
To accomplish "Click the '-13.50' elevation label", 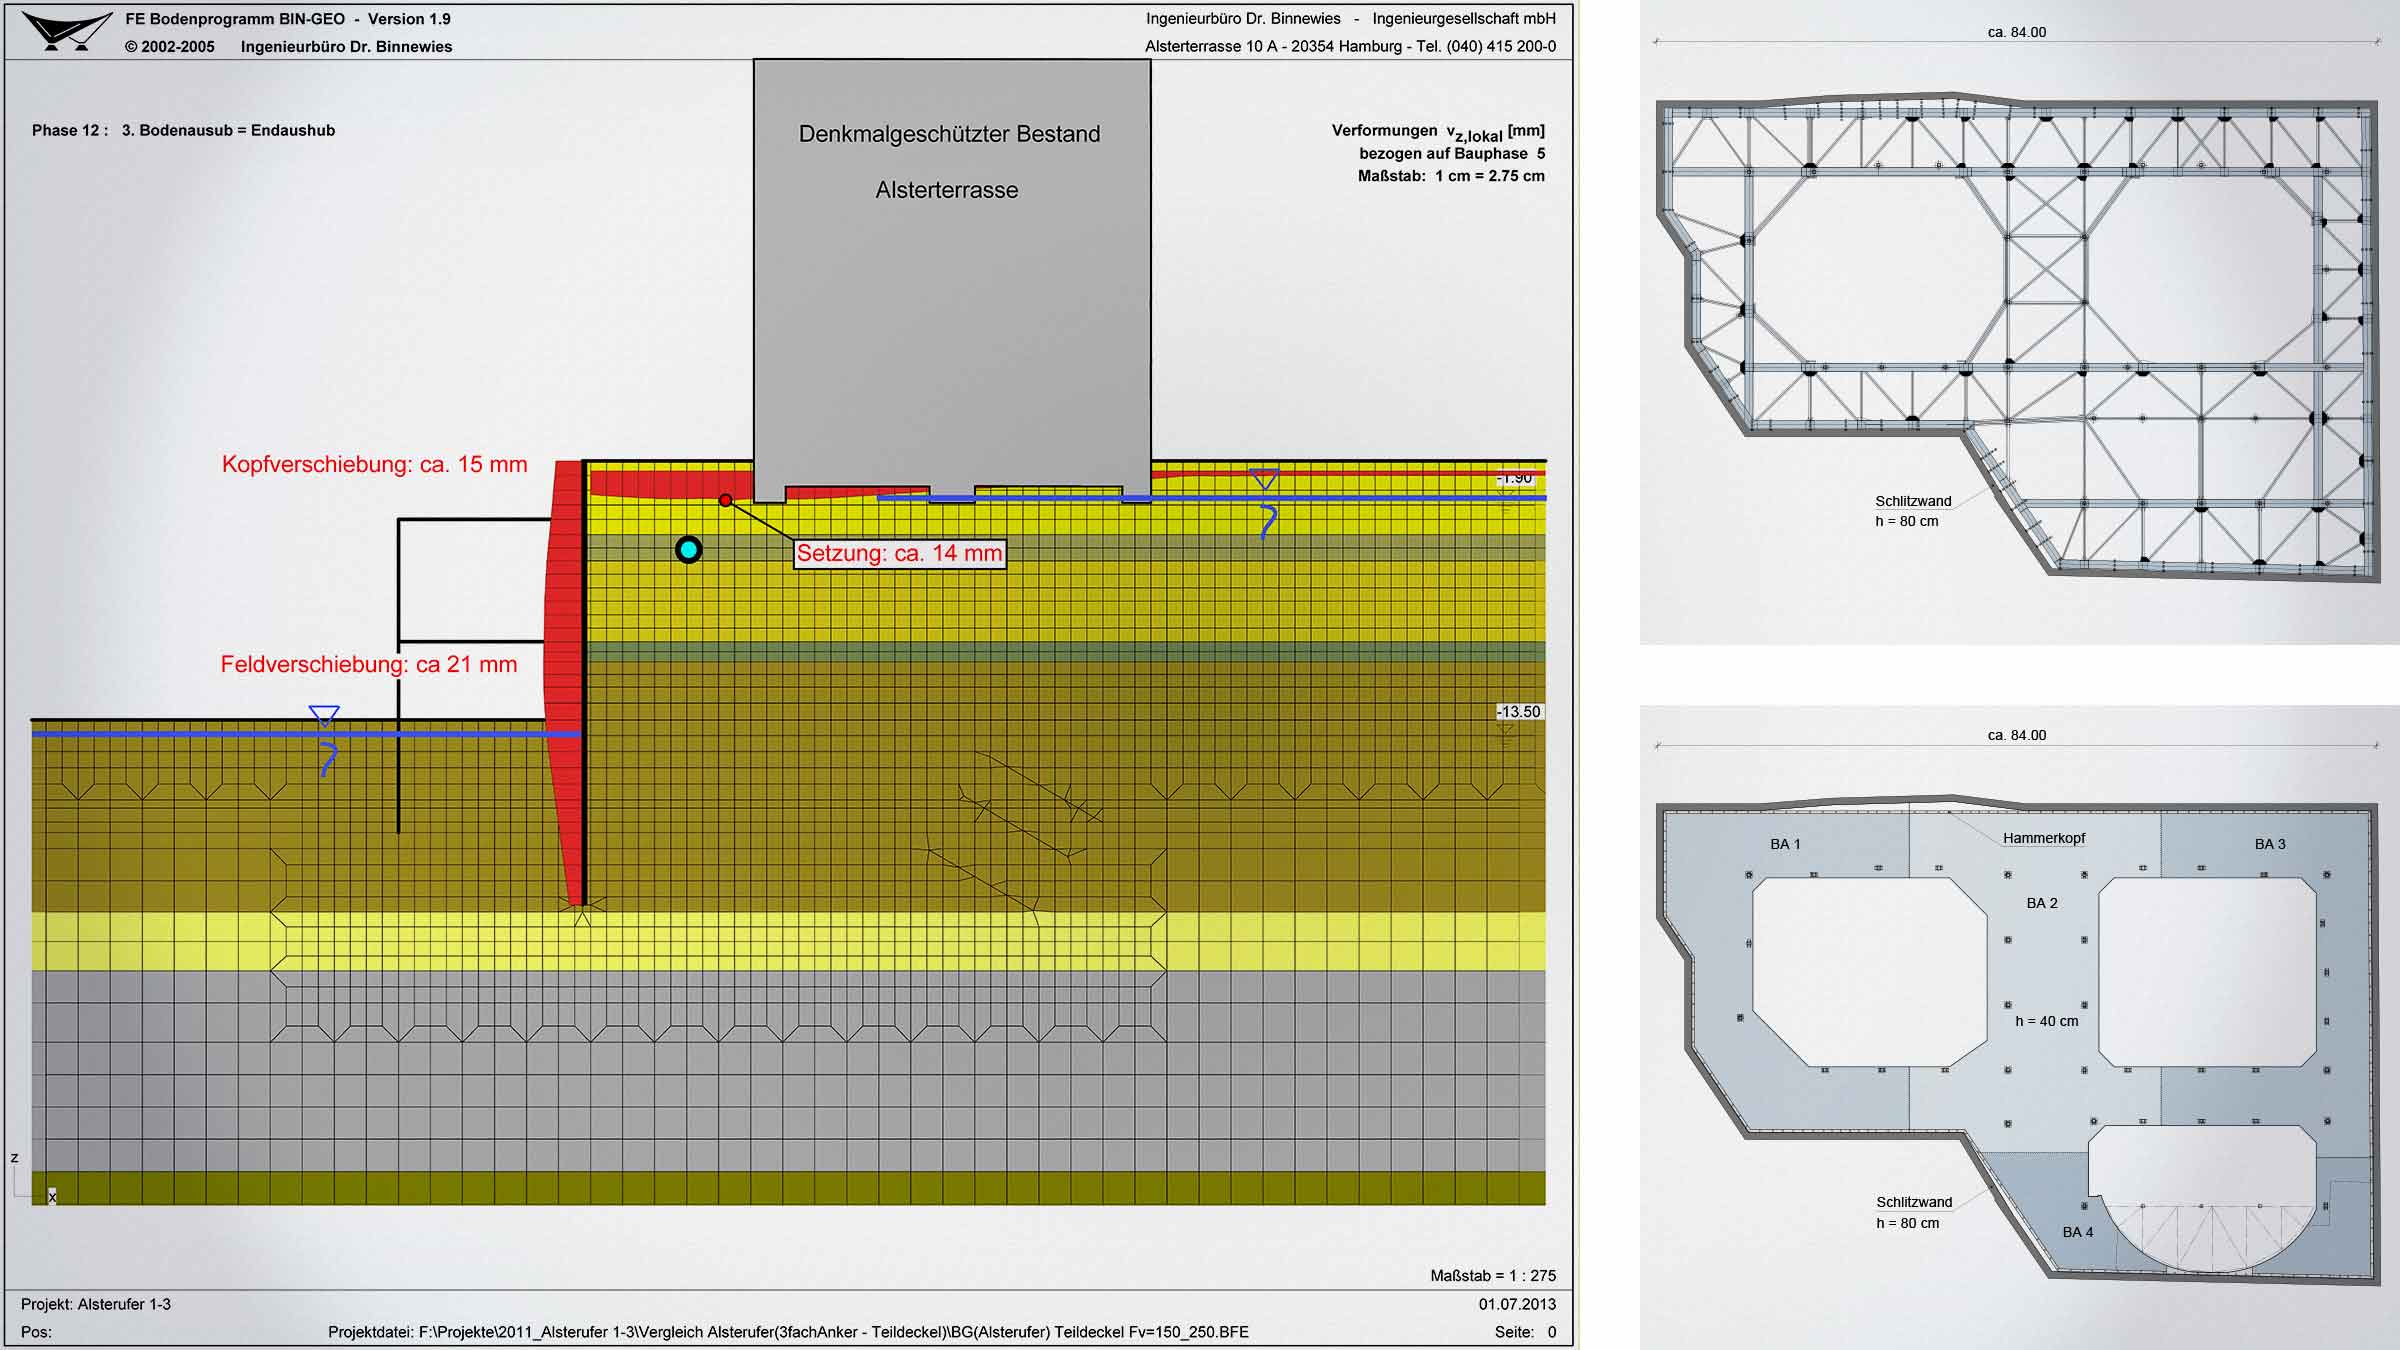I will click(x=1519, y=712).
